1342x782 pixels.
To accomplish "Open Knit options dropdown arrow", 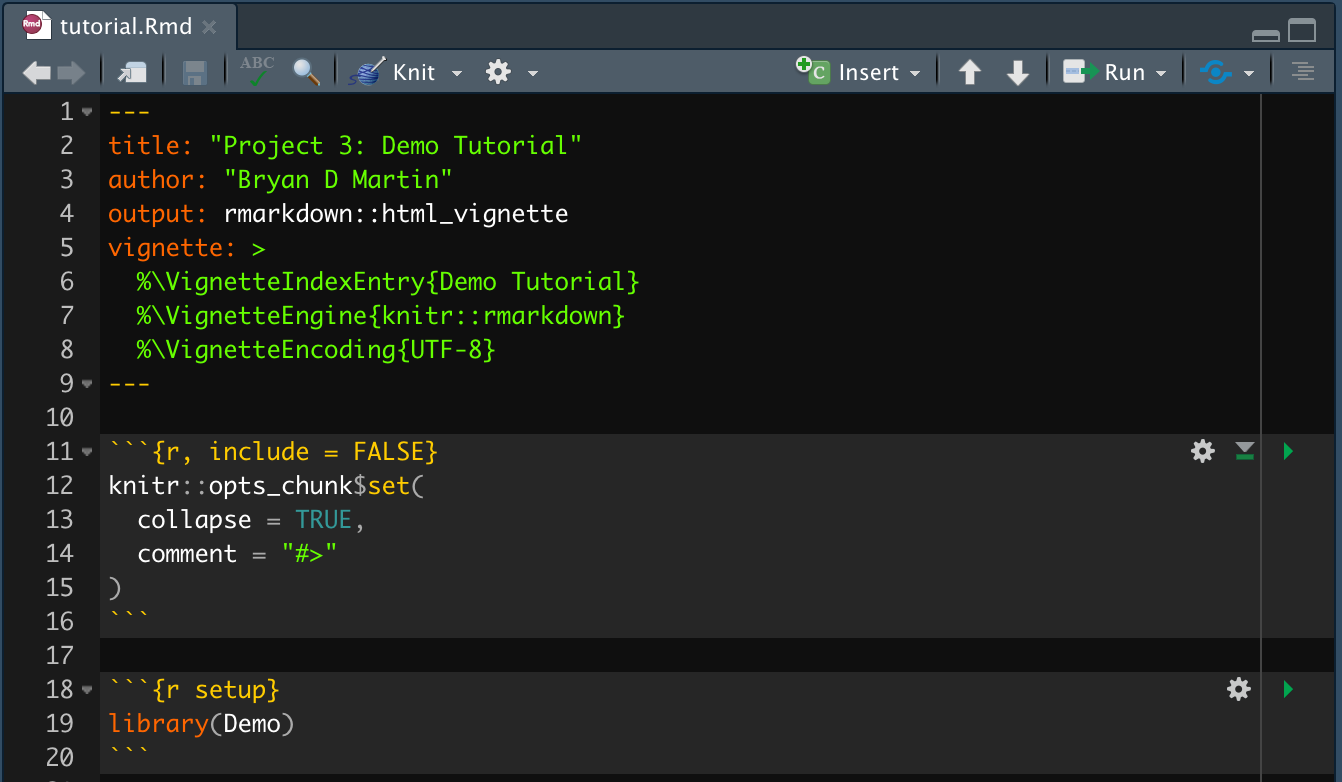I will click(x=457, y=73).
